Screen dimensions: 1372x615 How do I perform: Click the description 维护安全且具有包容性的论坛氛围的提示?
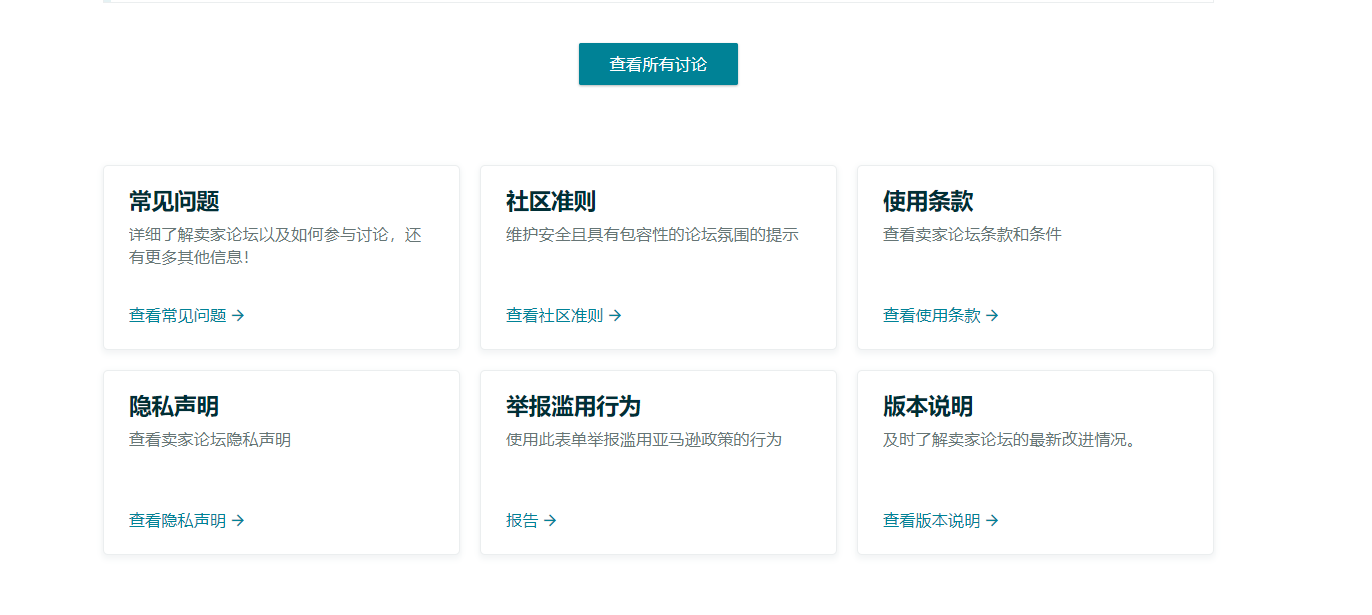pyautogui.click(x=652, y=235)
